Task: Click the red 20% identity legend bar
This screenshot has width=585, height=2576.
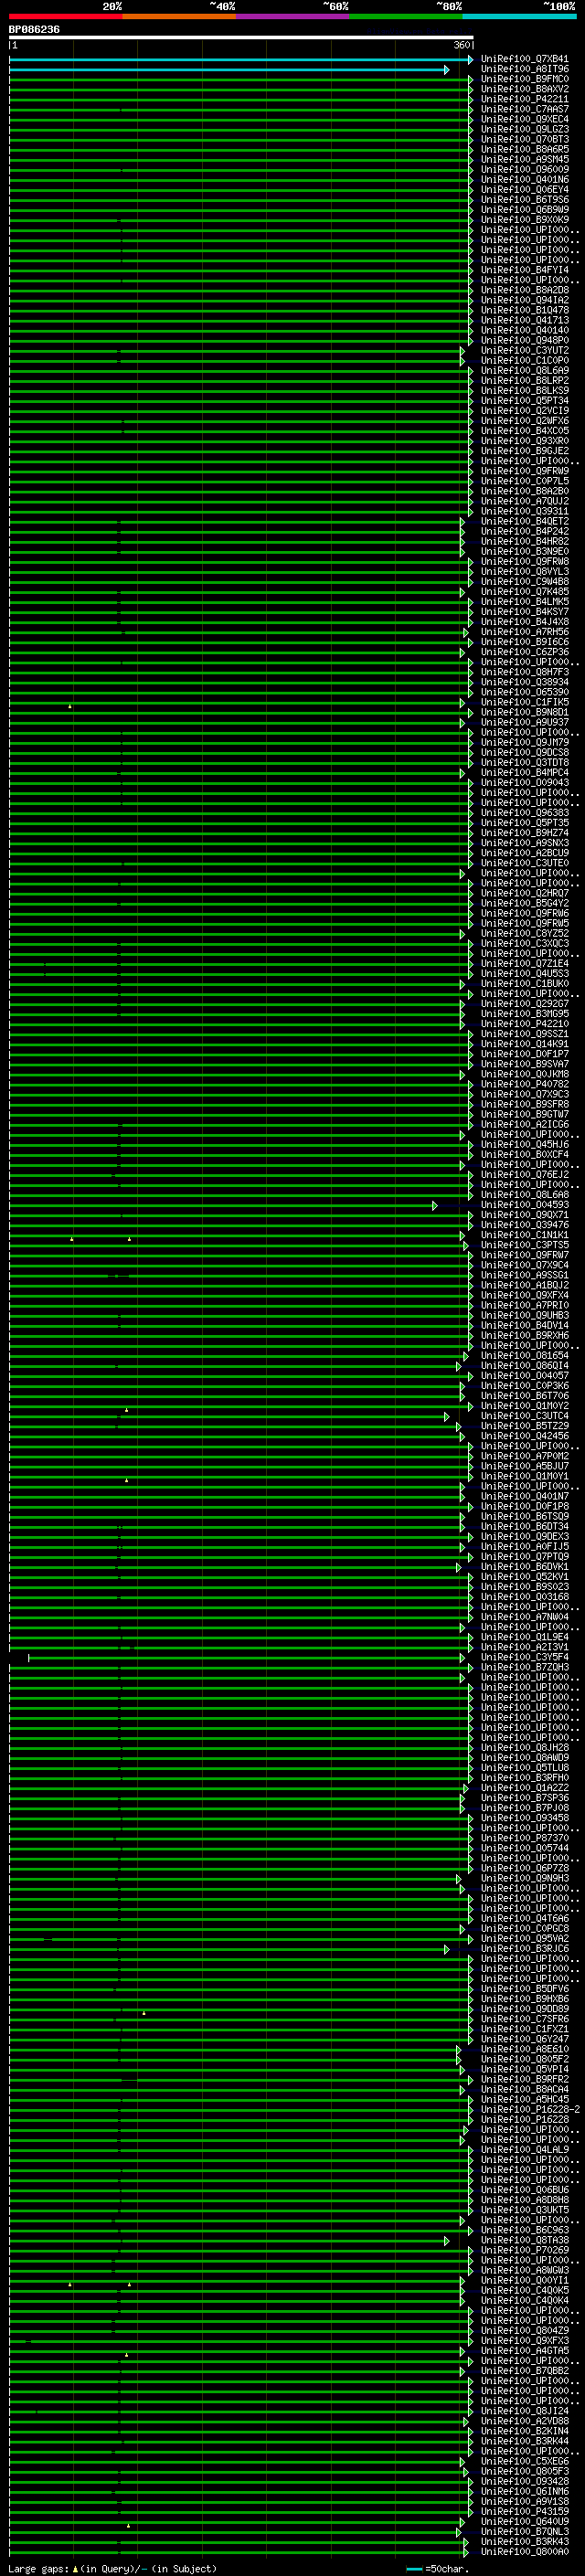Action: point(65,17)
